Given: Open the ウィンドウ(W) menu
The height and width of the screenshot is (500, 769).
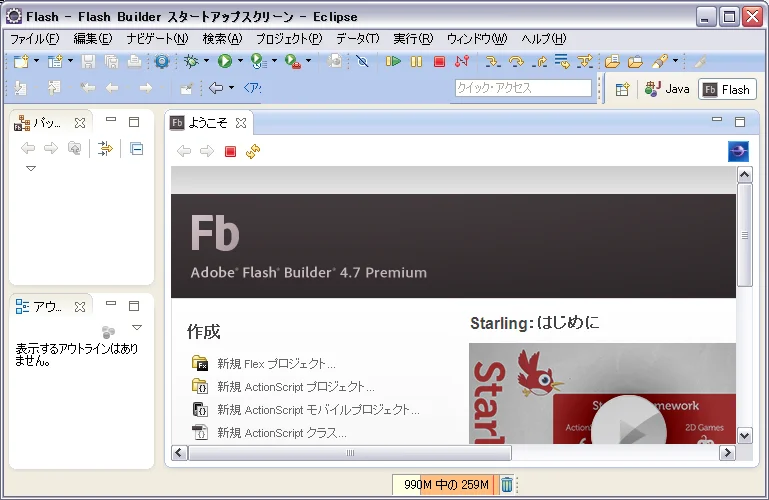Looking at the screenshot, I should pyautogui.click(x=477, y=39).
